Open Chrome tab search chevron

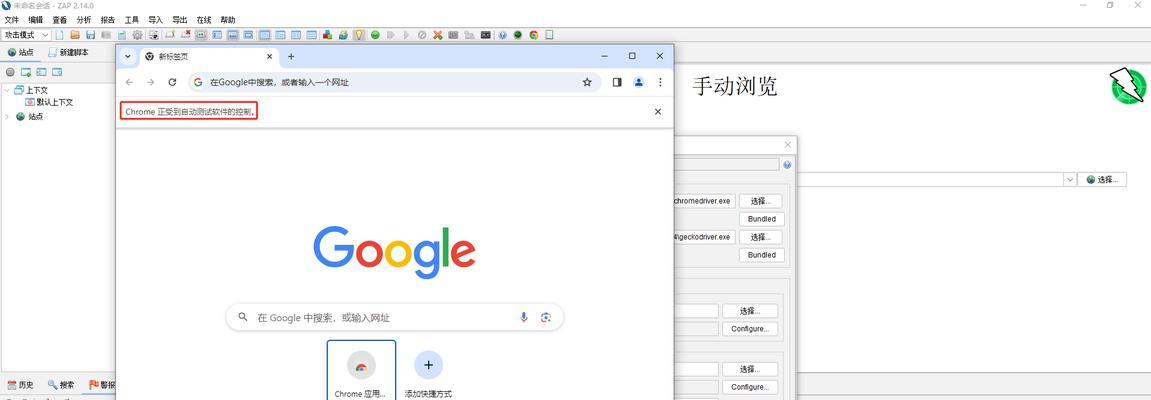128,57
